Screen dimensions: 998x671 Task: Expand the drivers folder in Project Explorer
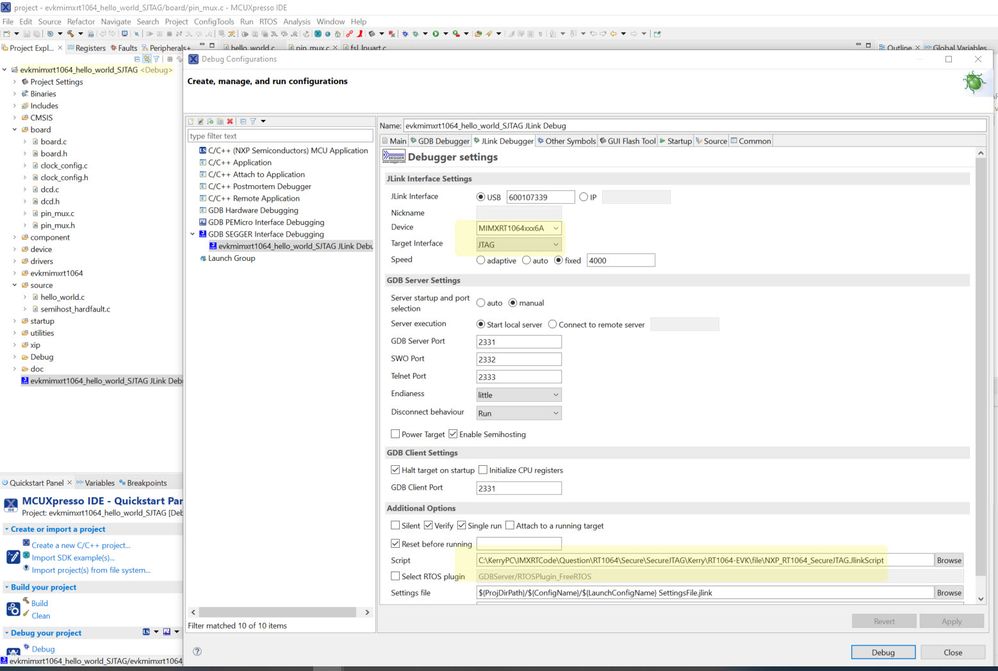pos(15,261)
